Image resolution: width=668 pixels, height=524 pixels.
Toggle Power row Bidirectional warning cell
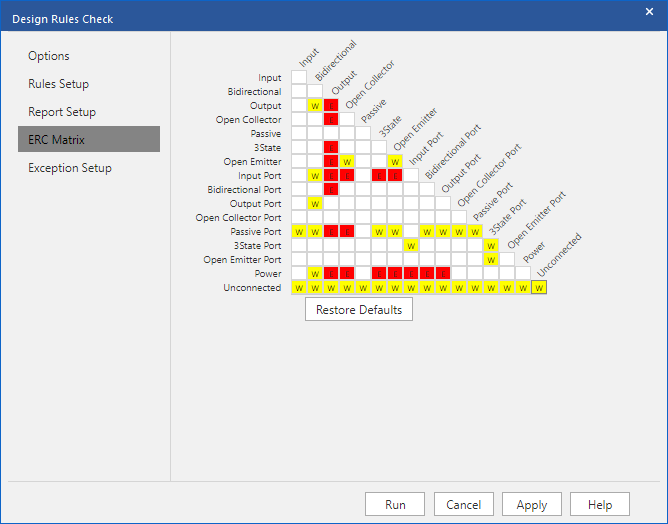[x=315, y=274]
